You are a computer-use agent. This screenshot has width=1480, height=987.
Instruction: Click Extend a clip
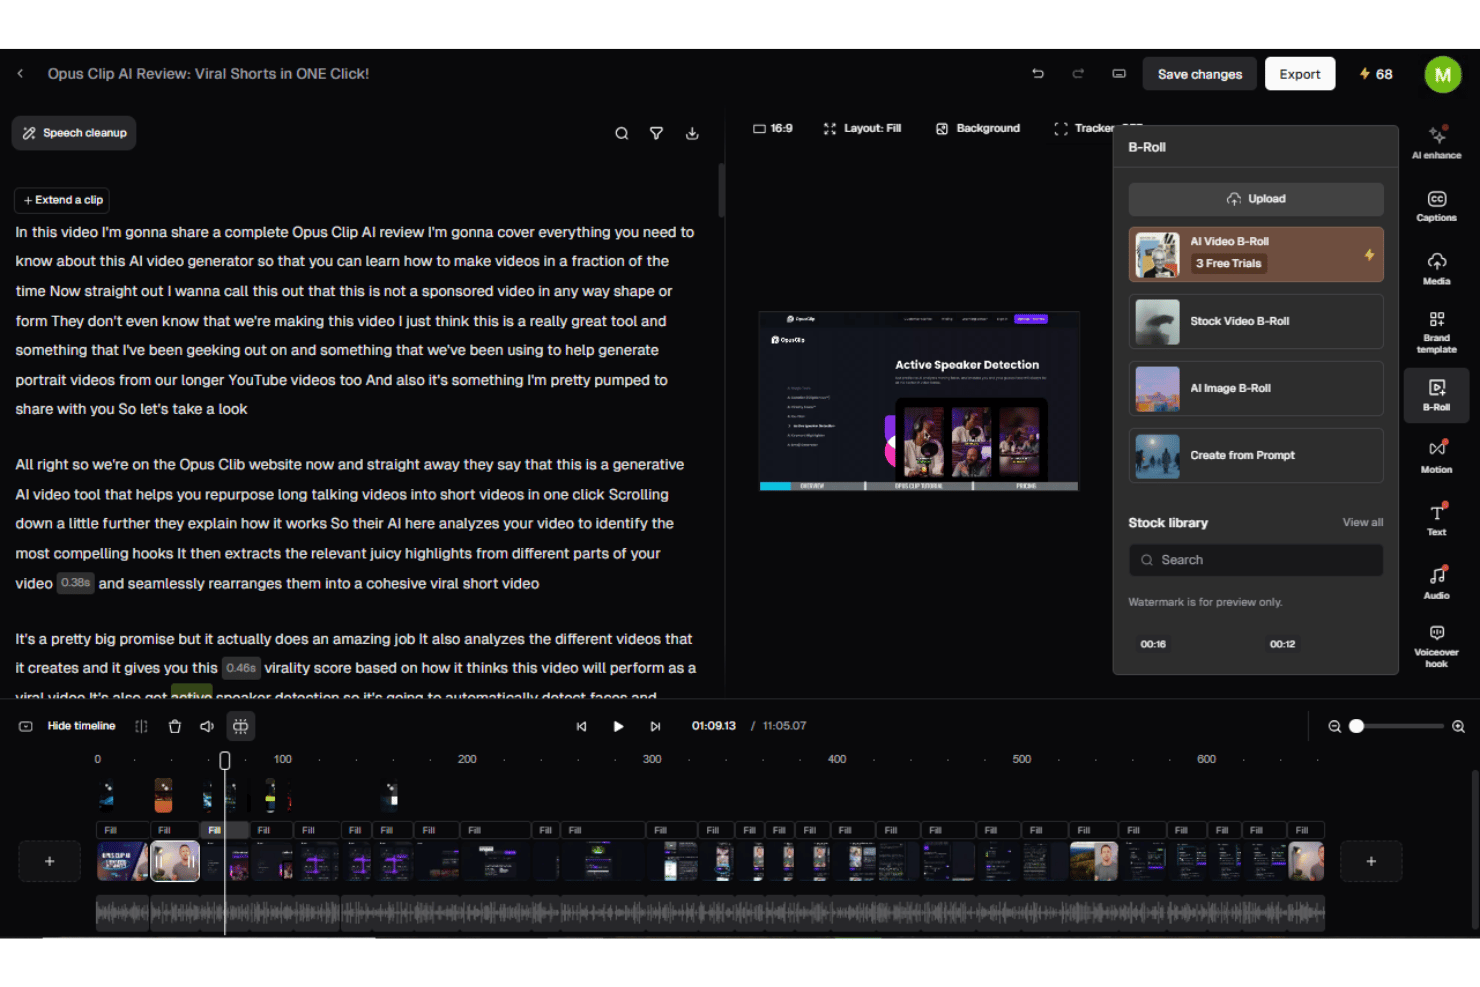pos(63,200)
